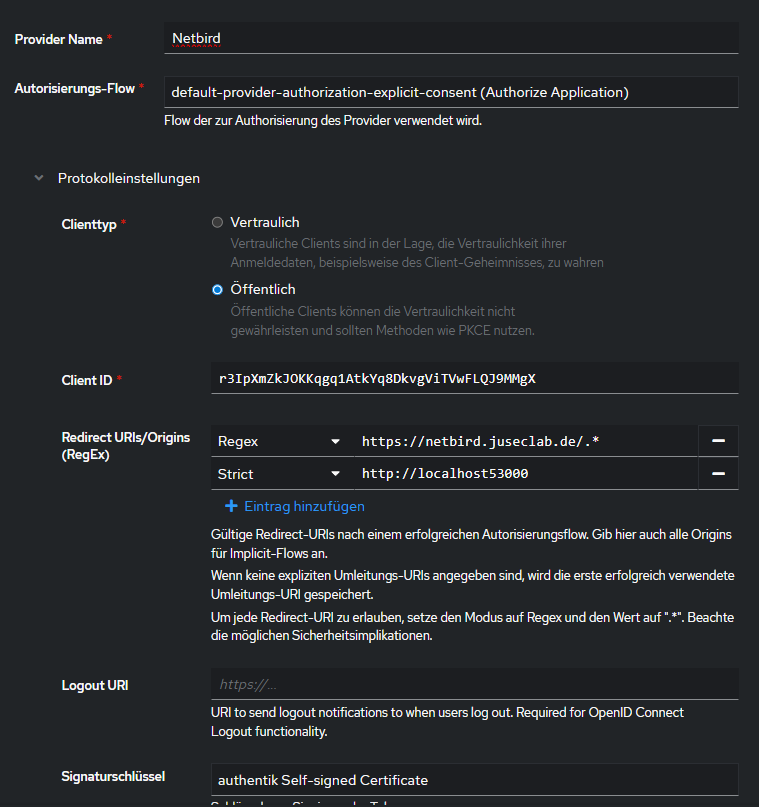The image size is (759, 807).
Task: Click the Vertraulich radio label text
Action: pyautogui.click(x=265, y=222)
